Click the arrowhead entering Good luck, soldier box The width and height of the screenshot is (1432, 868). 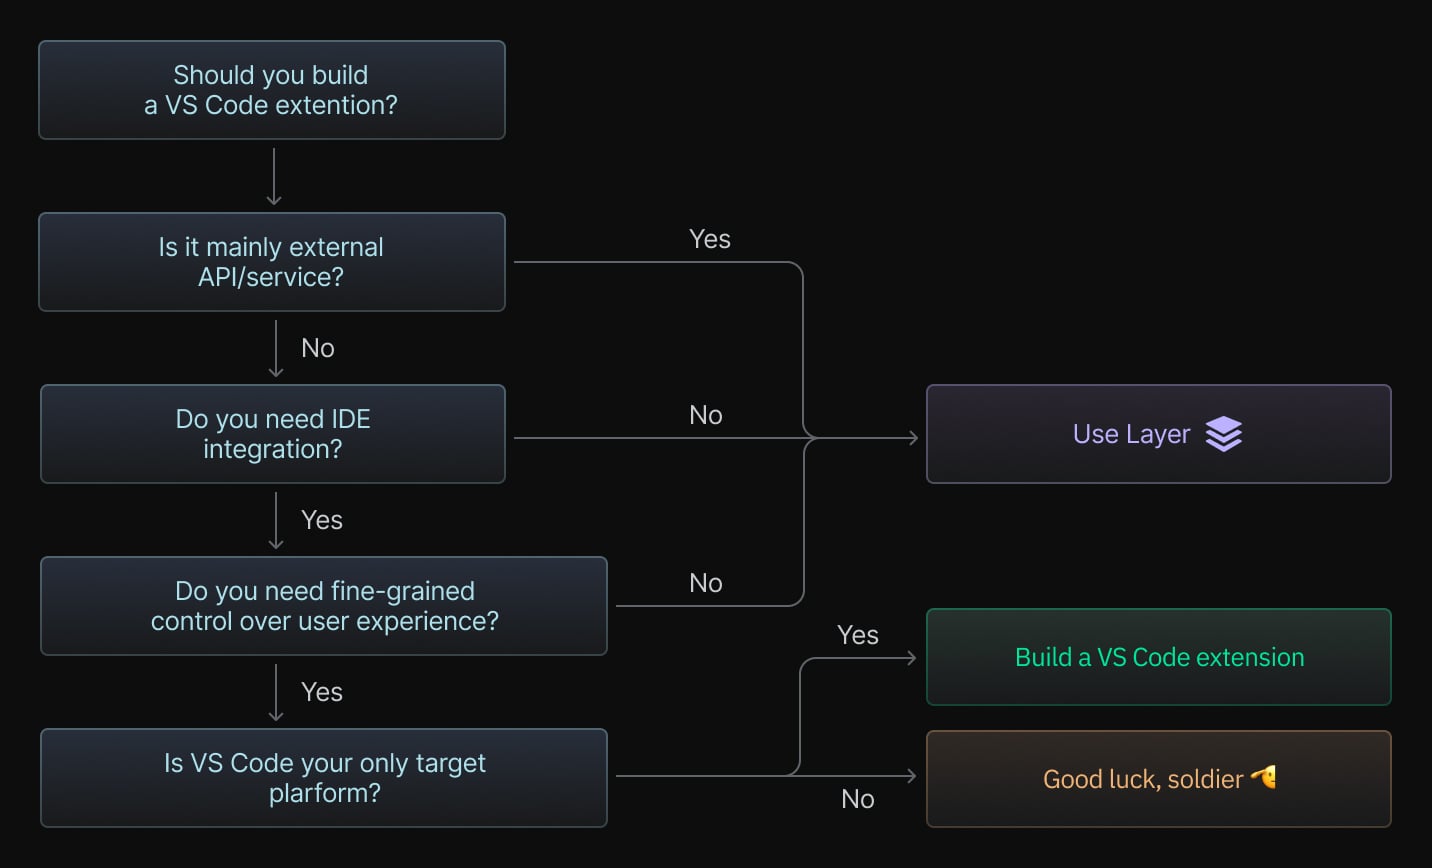910,776
